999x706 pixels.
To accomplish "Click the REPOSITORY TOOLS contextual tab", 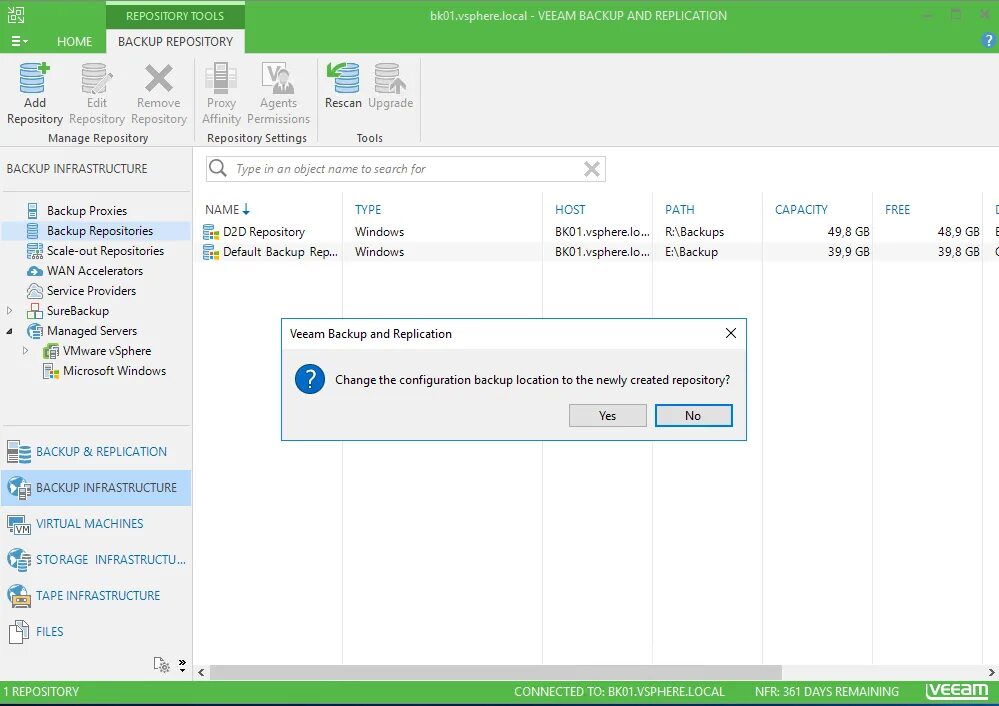I will (175, 16).
